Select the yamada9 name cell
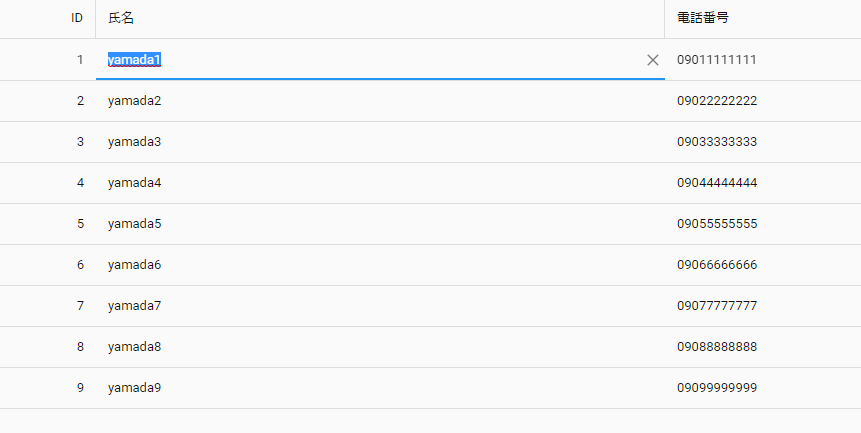This screenshot has height=433, width=861. (380, 388)
